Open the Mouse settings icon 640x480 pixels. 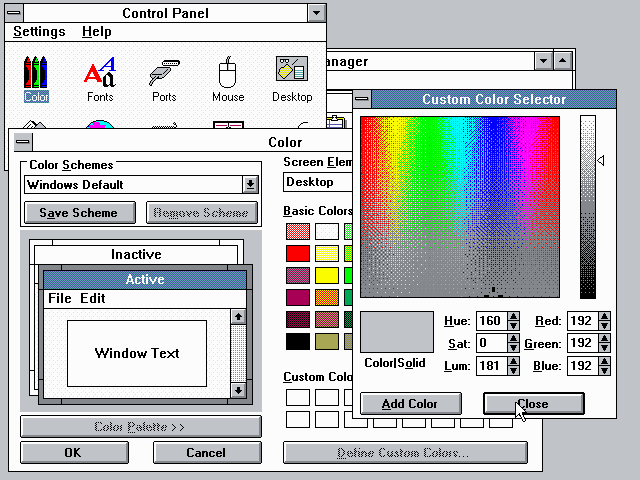(x=228, y=73)
